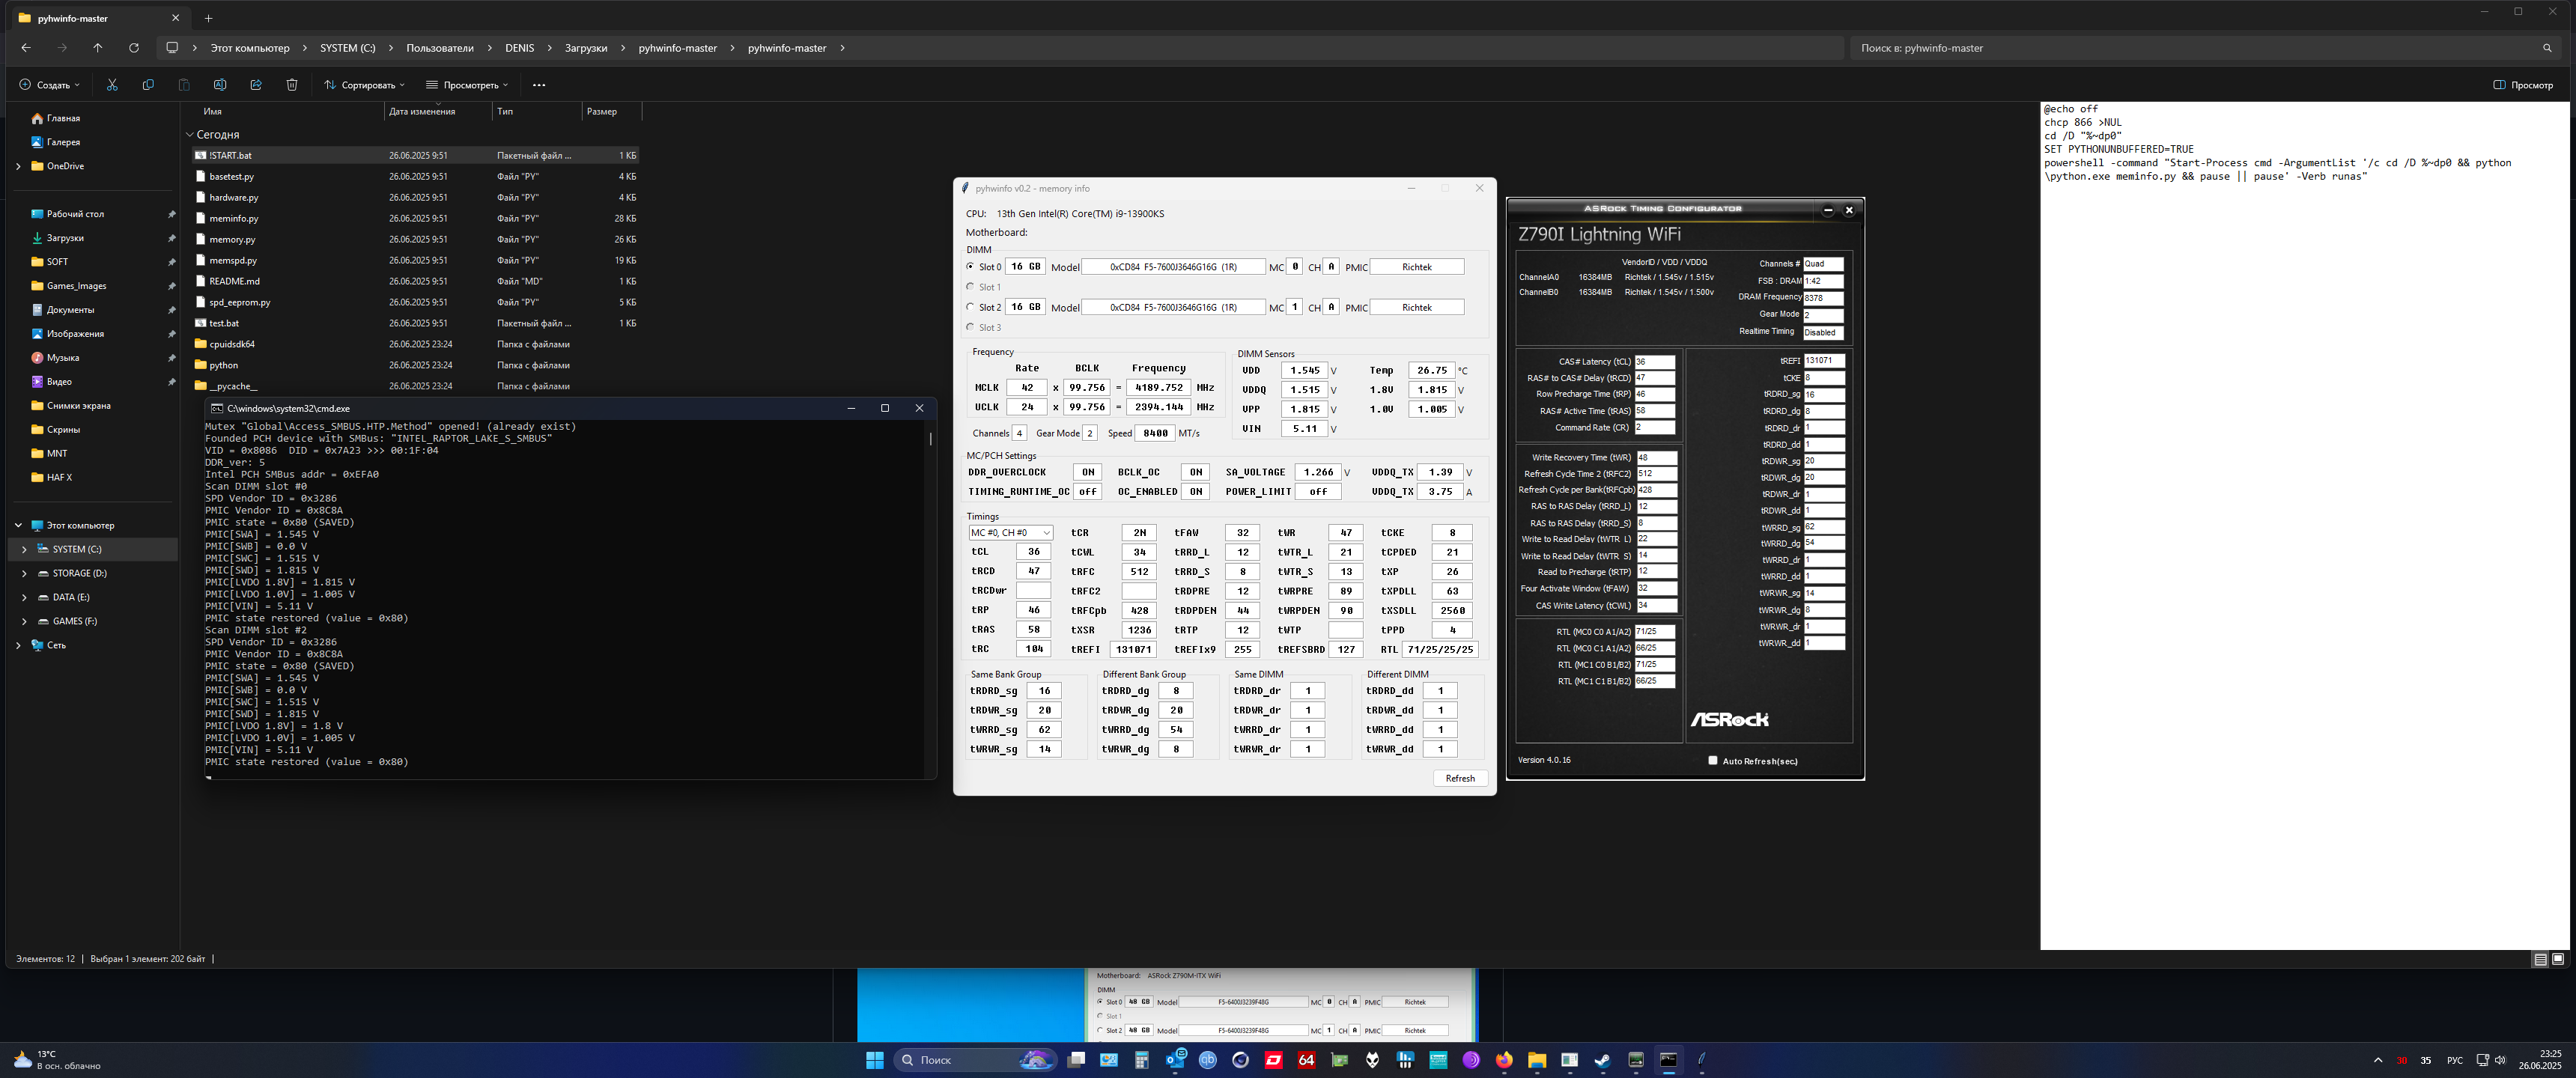Select the Slot 2 radio button
2576x1078 pixels.
pyautogui.click(x=970, y=307)
